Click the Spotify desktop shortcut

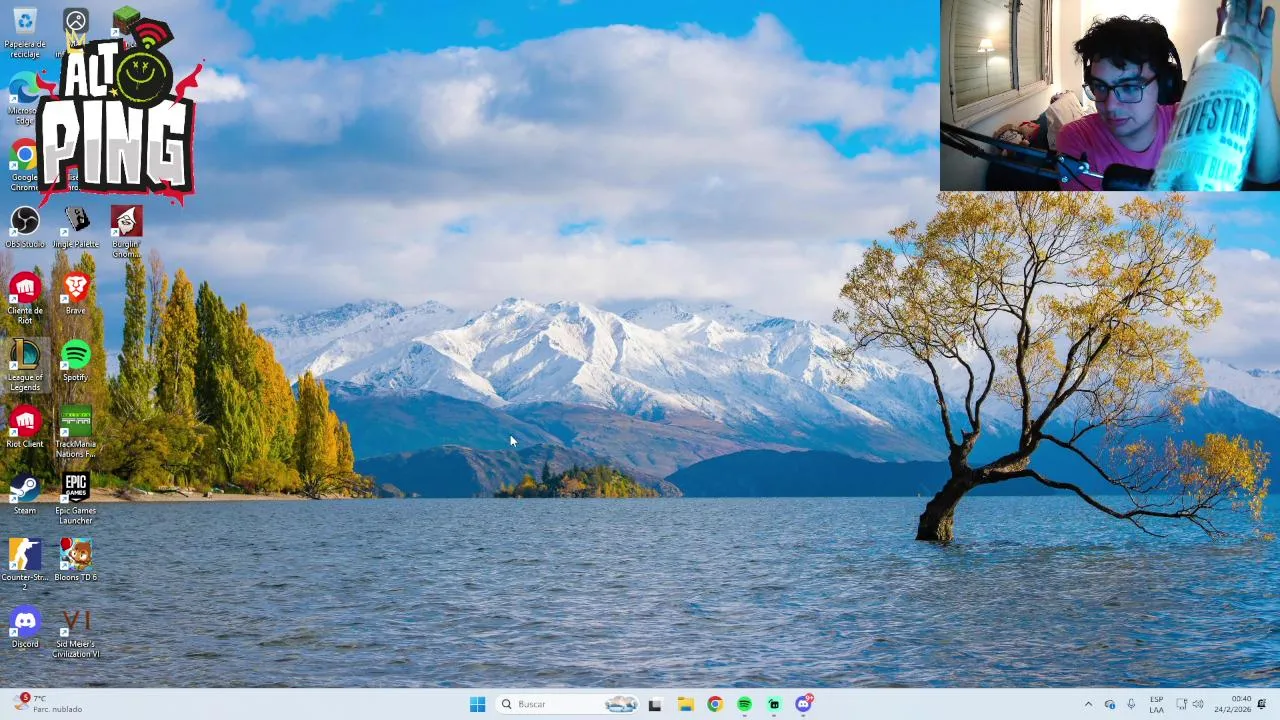[76, 361]
